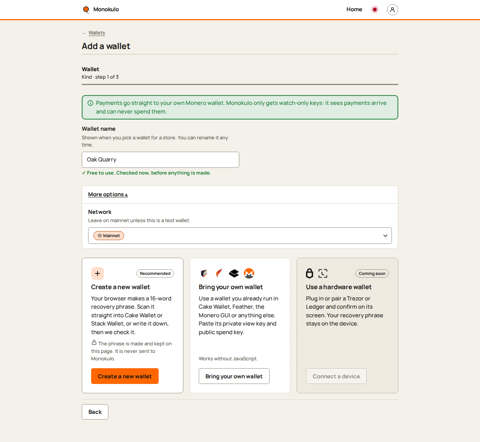
Task: Click the orange Monero logo icon
Action: click(x=249, y=273)
